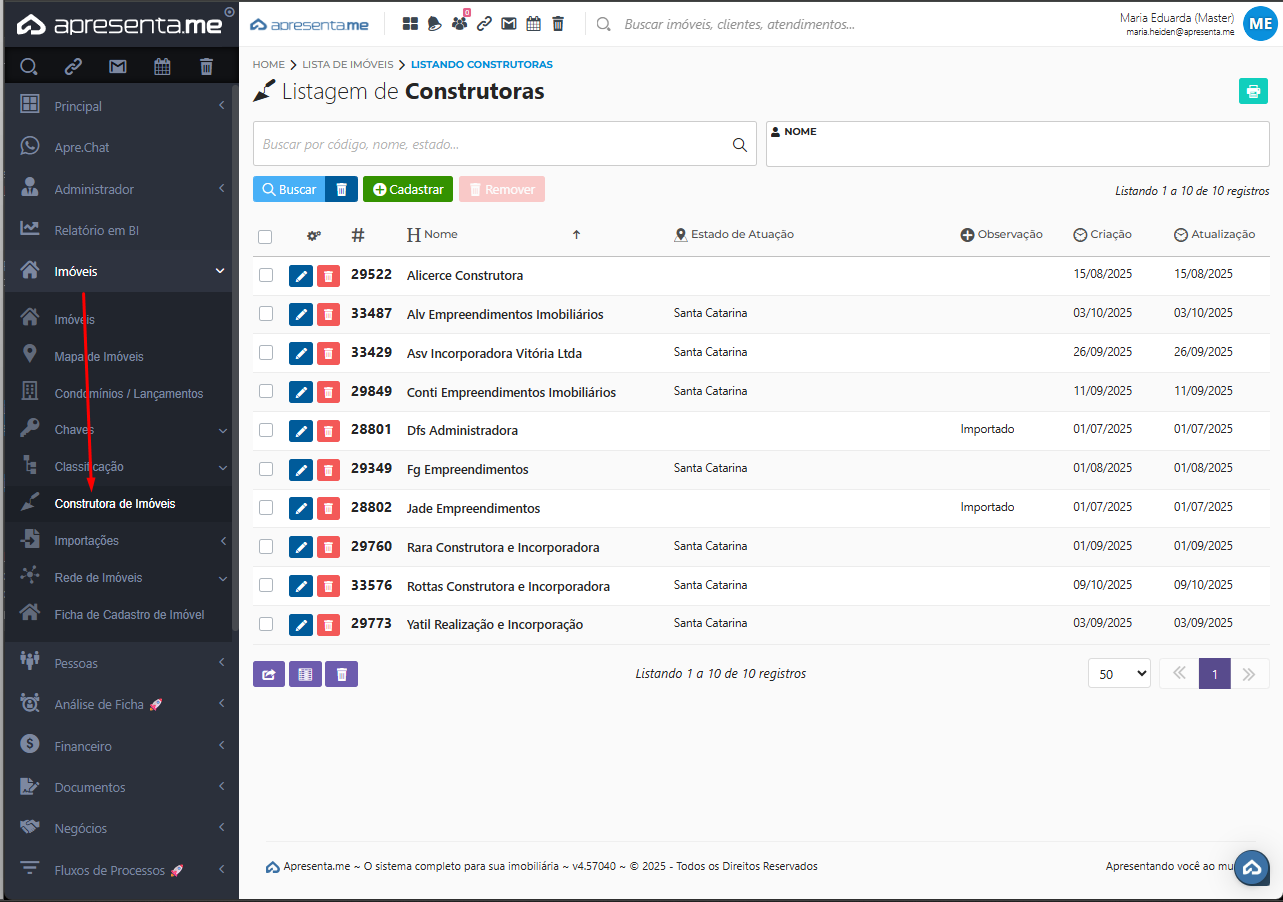Open the mail icon in top toolbar
The height and width of the screenshot is (902, 1283).
(509, 24)
